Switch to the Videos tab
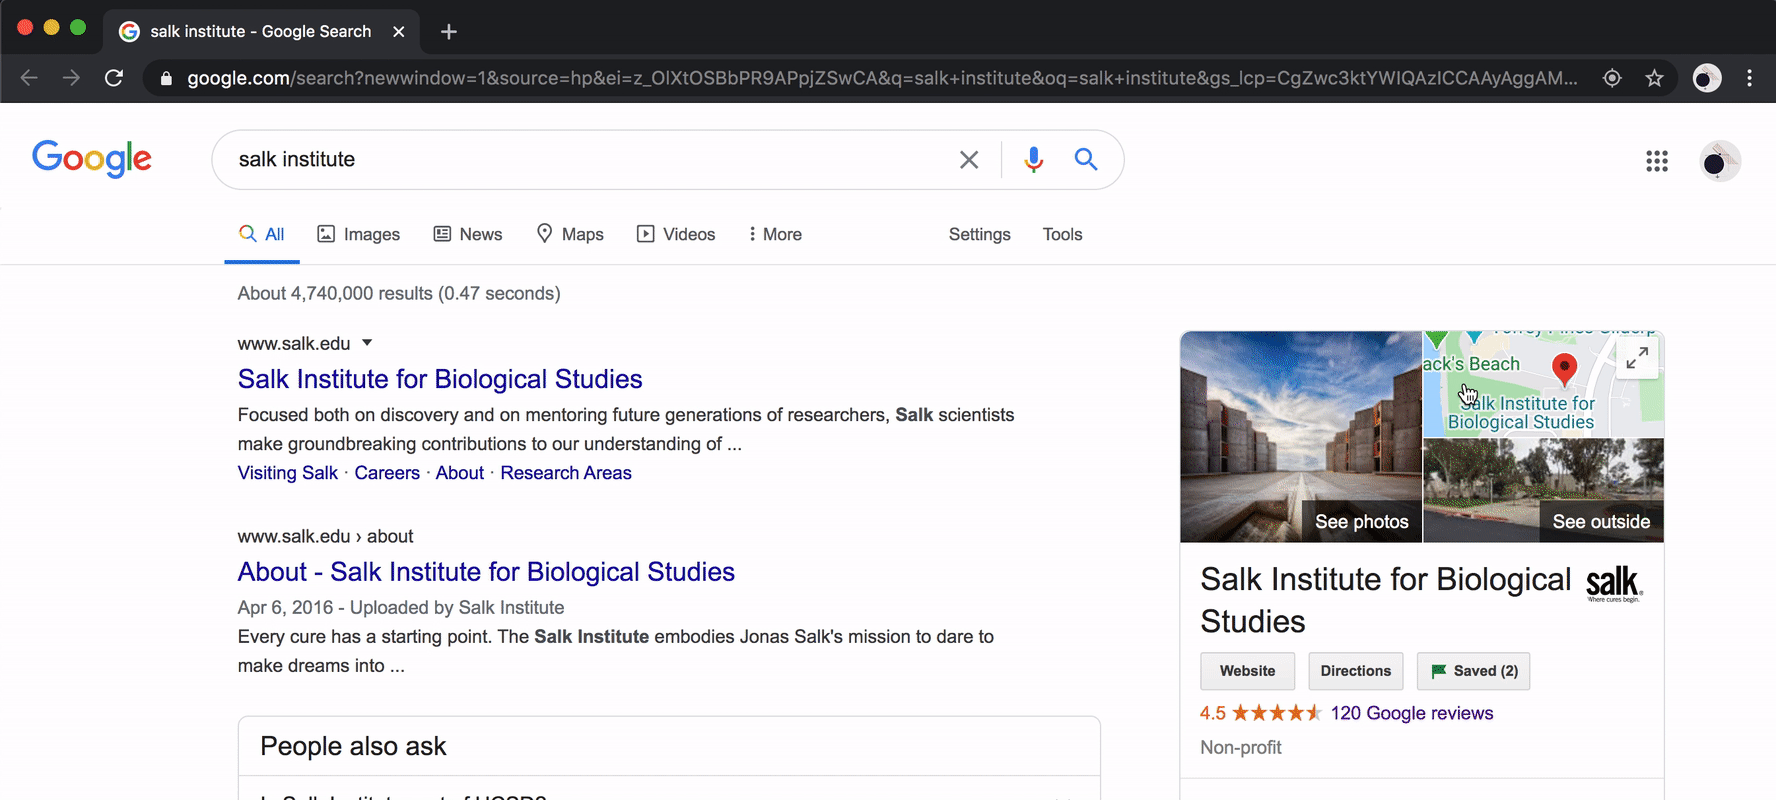The width and height of the screenshot is (1776, 800). pos(676,234)
